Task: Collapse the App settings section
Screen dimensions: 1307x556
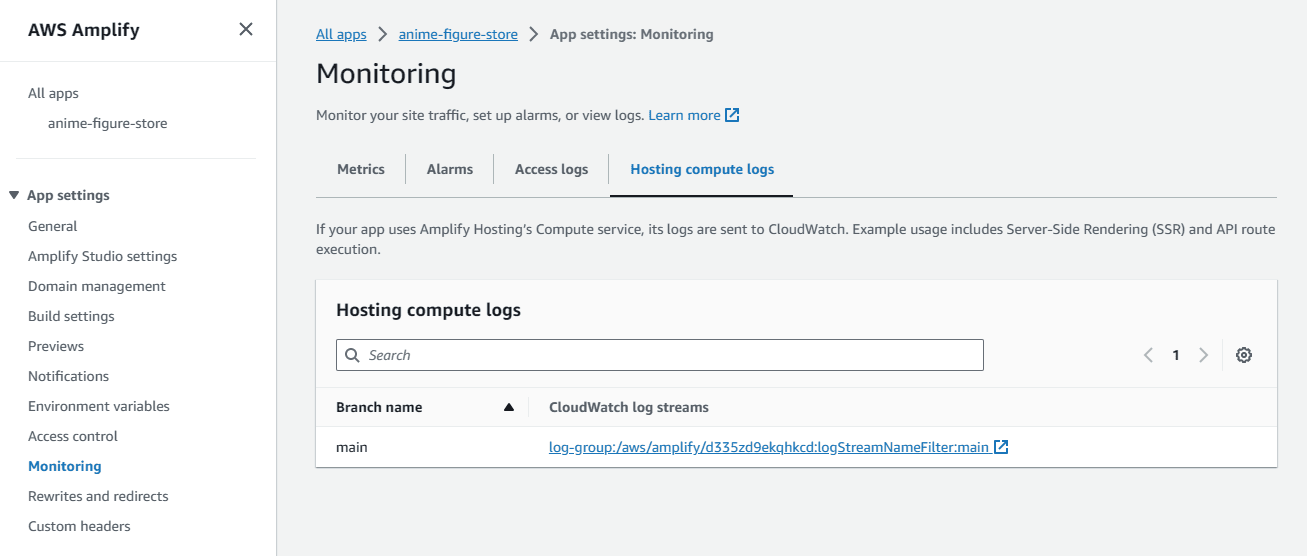Action: click(x=14, y=195)
